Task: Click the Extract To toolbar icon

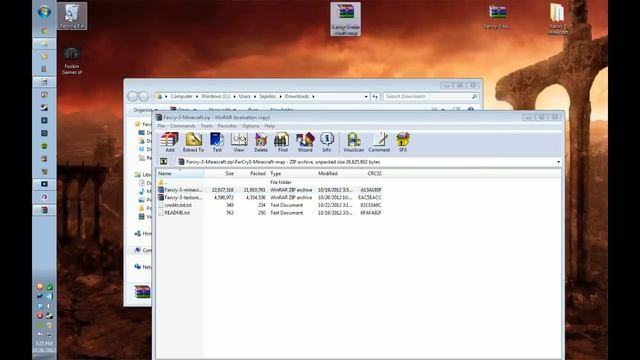Action: tap(193, 142)
